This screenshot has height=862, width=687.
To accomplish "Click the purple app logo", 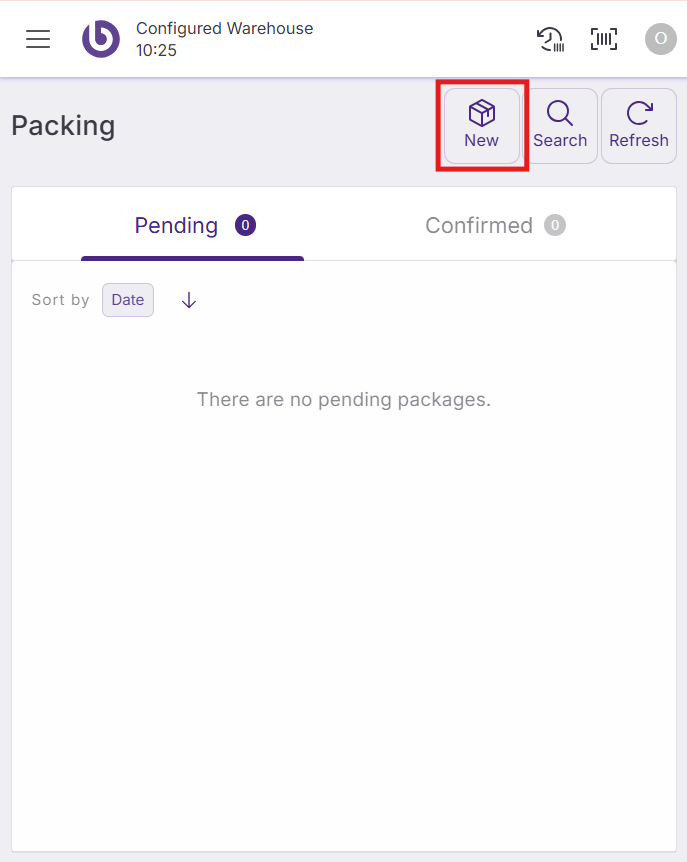I will coord(100,39).
